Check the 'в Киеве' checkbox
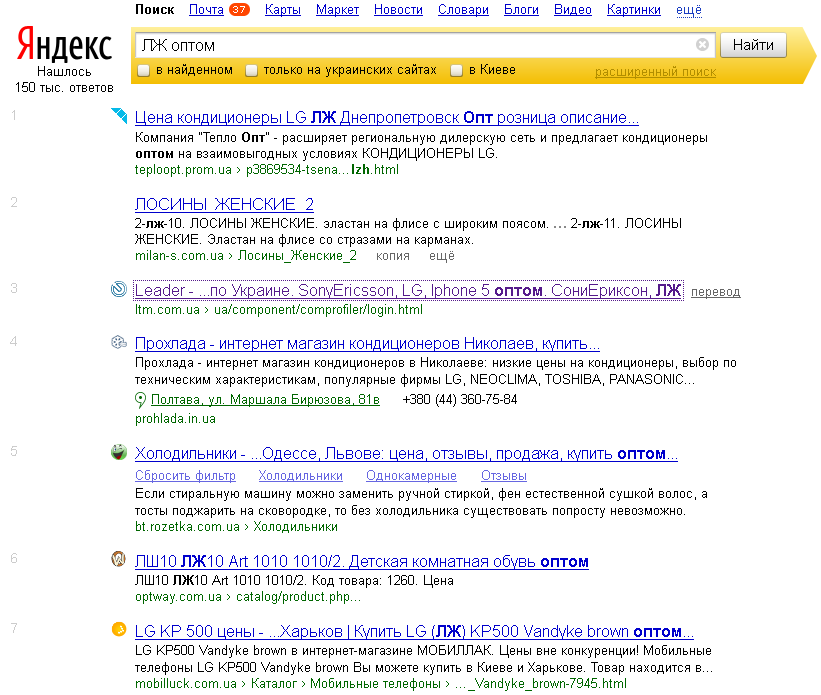 click(457, 70)
